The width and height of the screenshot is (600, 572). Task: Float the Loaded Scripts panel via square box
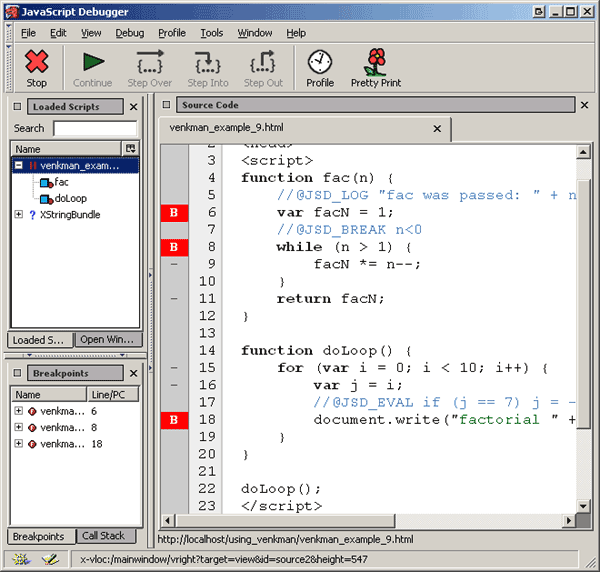click(17, 106)
